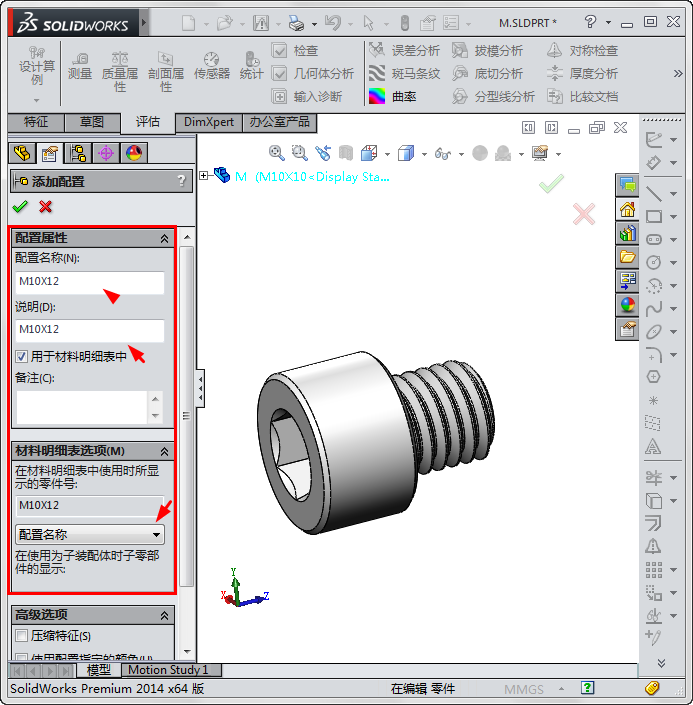Uncheck 用于材料明细表中 checkbox
The height and width of the screenshot is (705, 693).
coord(22,357)
